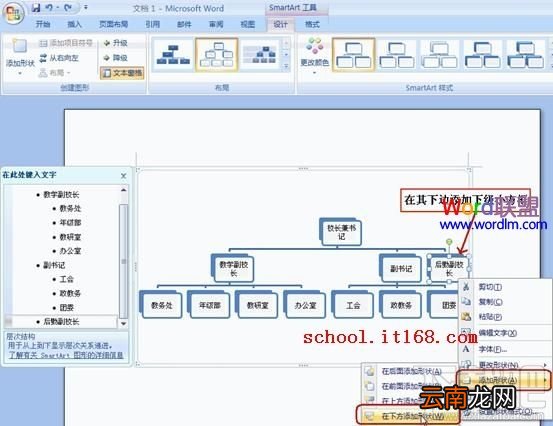Select 团委 bullet in text pane
The image size is (553, 426).
pyautogui.click(x=66, y=308)
